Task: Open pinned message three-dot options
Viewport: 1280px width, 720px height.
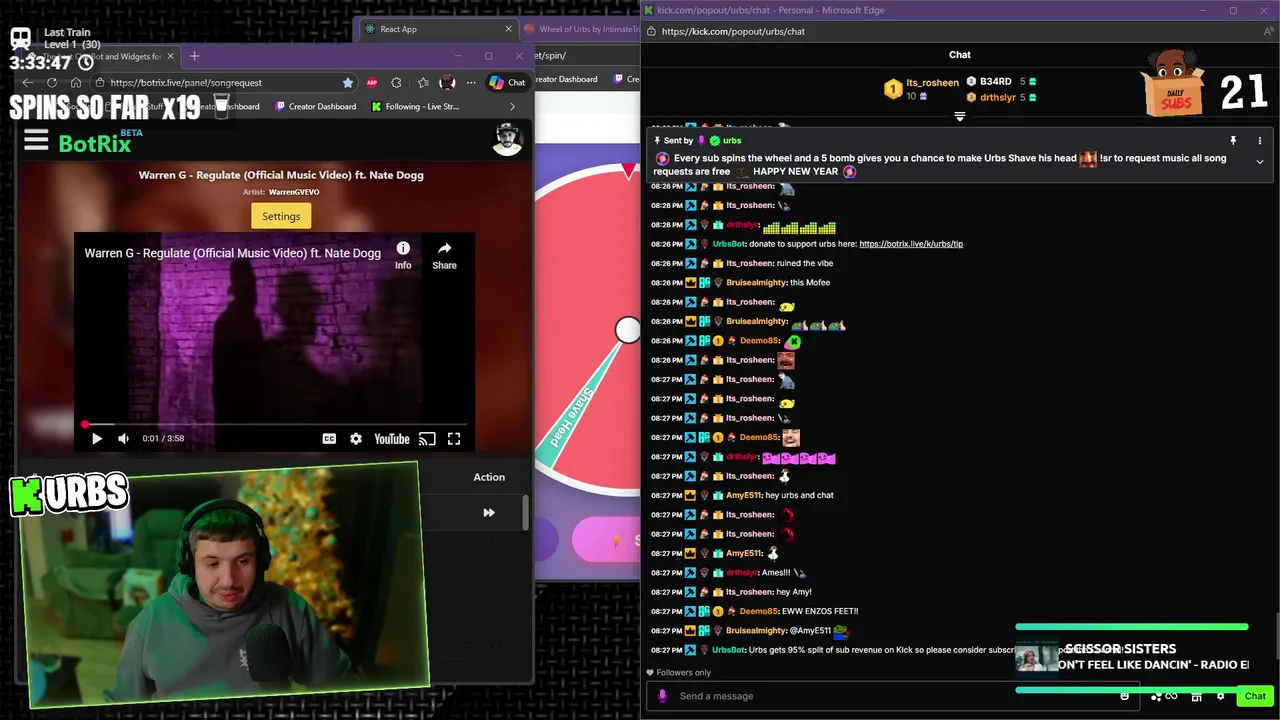Action: click(x=1259, y=141)
